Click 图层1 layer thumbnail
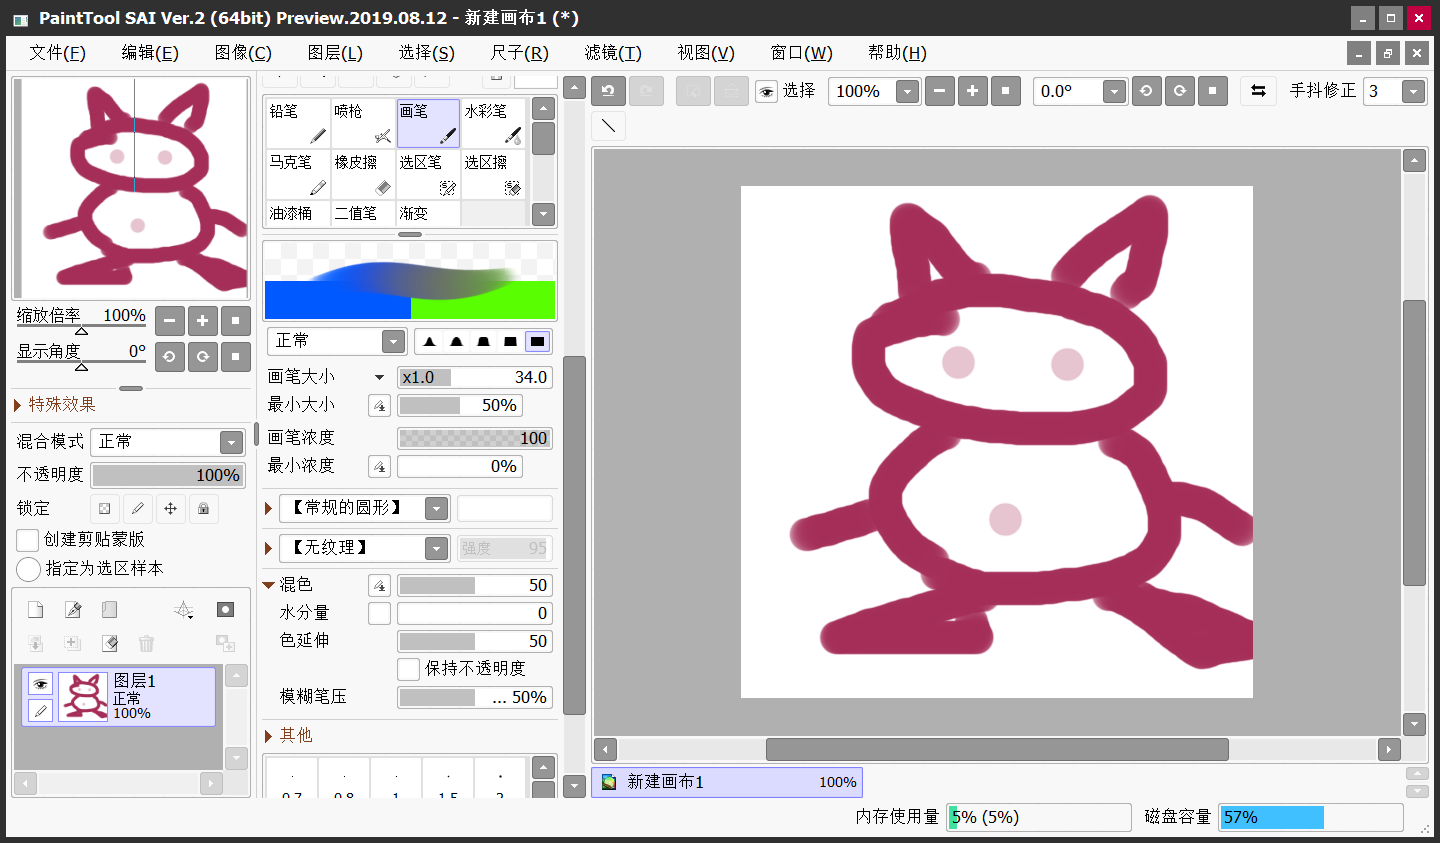 (84, 697)
